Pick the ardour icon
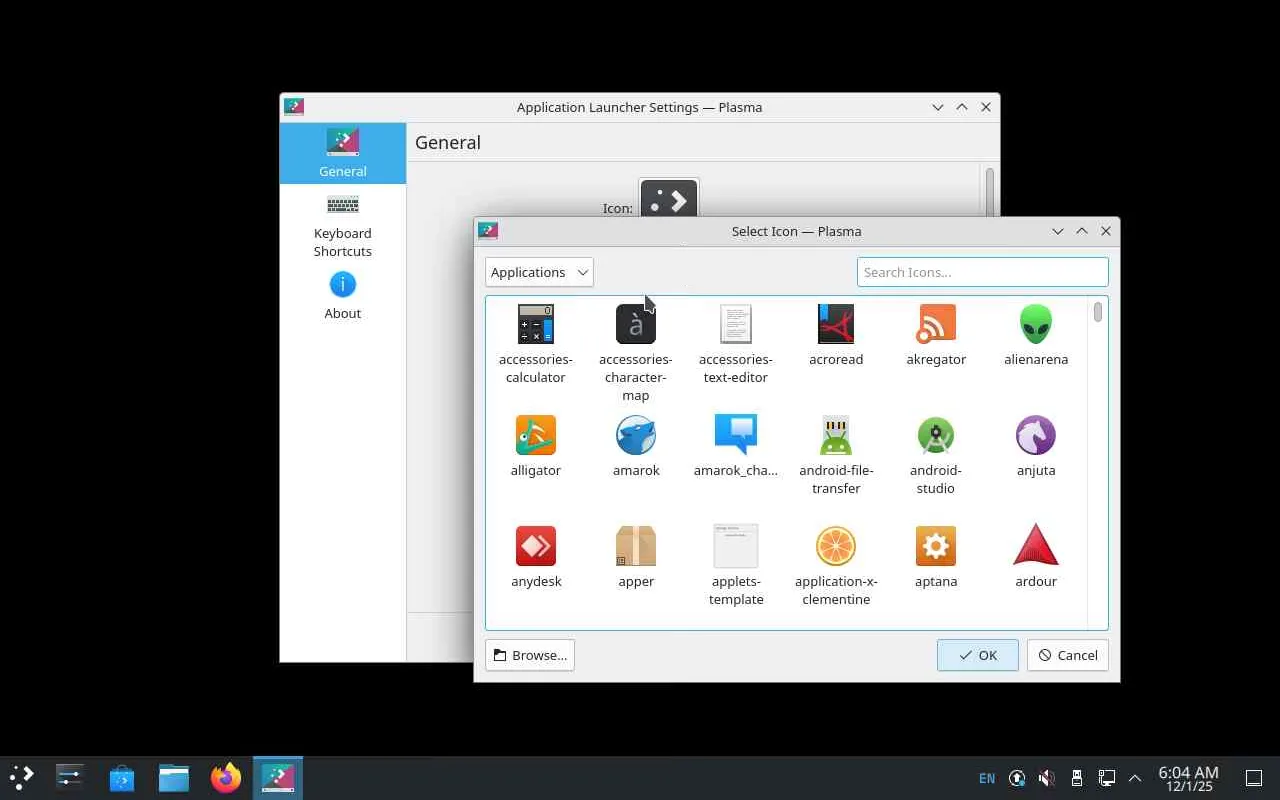This screenshot has height=800, width=1280. (x=1036, y=546)
